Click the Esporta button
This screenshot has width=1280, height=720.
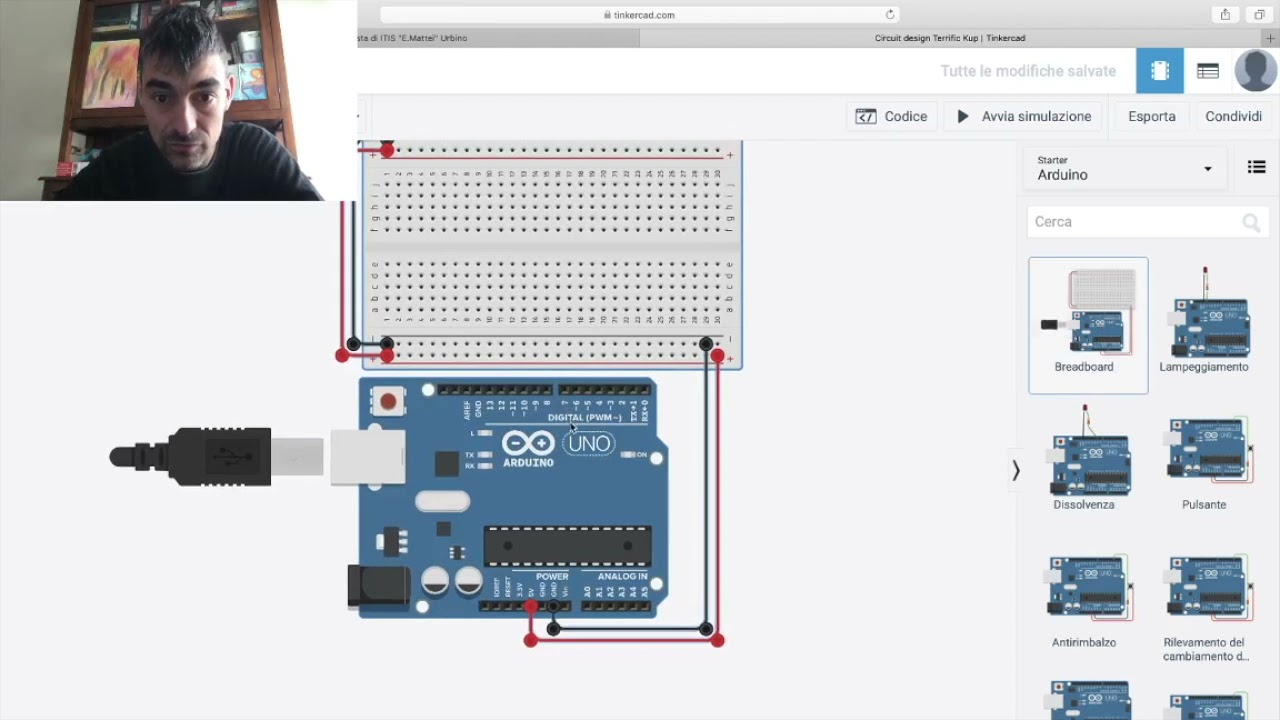pos(1152,116)
